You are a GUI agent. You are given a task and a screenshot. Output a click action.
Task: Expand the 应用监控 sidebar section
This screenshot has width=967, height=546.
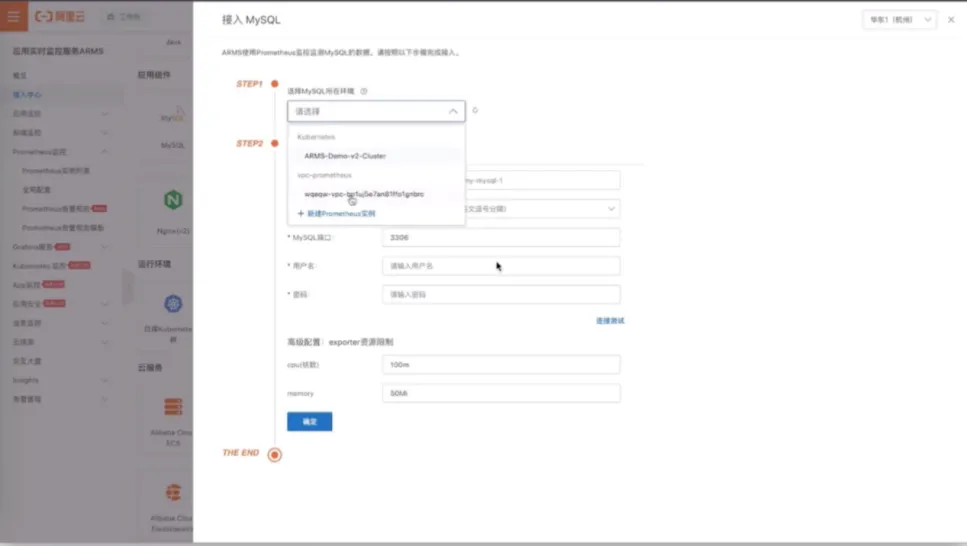(104, 114)
